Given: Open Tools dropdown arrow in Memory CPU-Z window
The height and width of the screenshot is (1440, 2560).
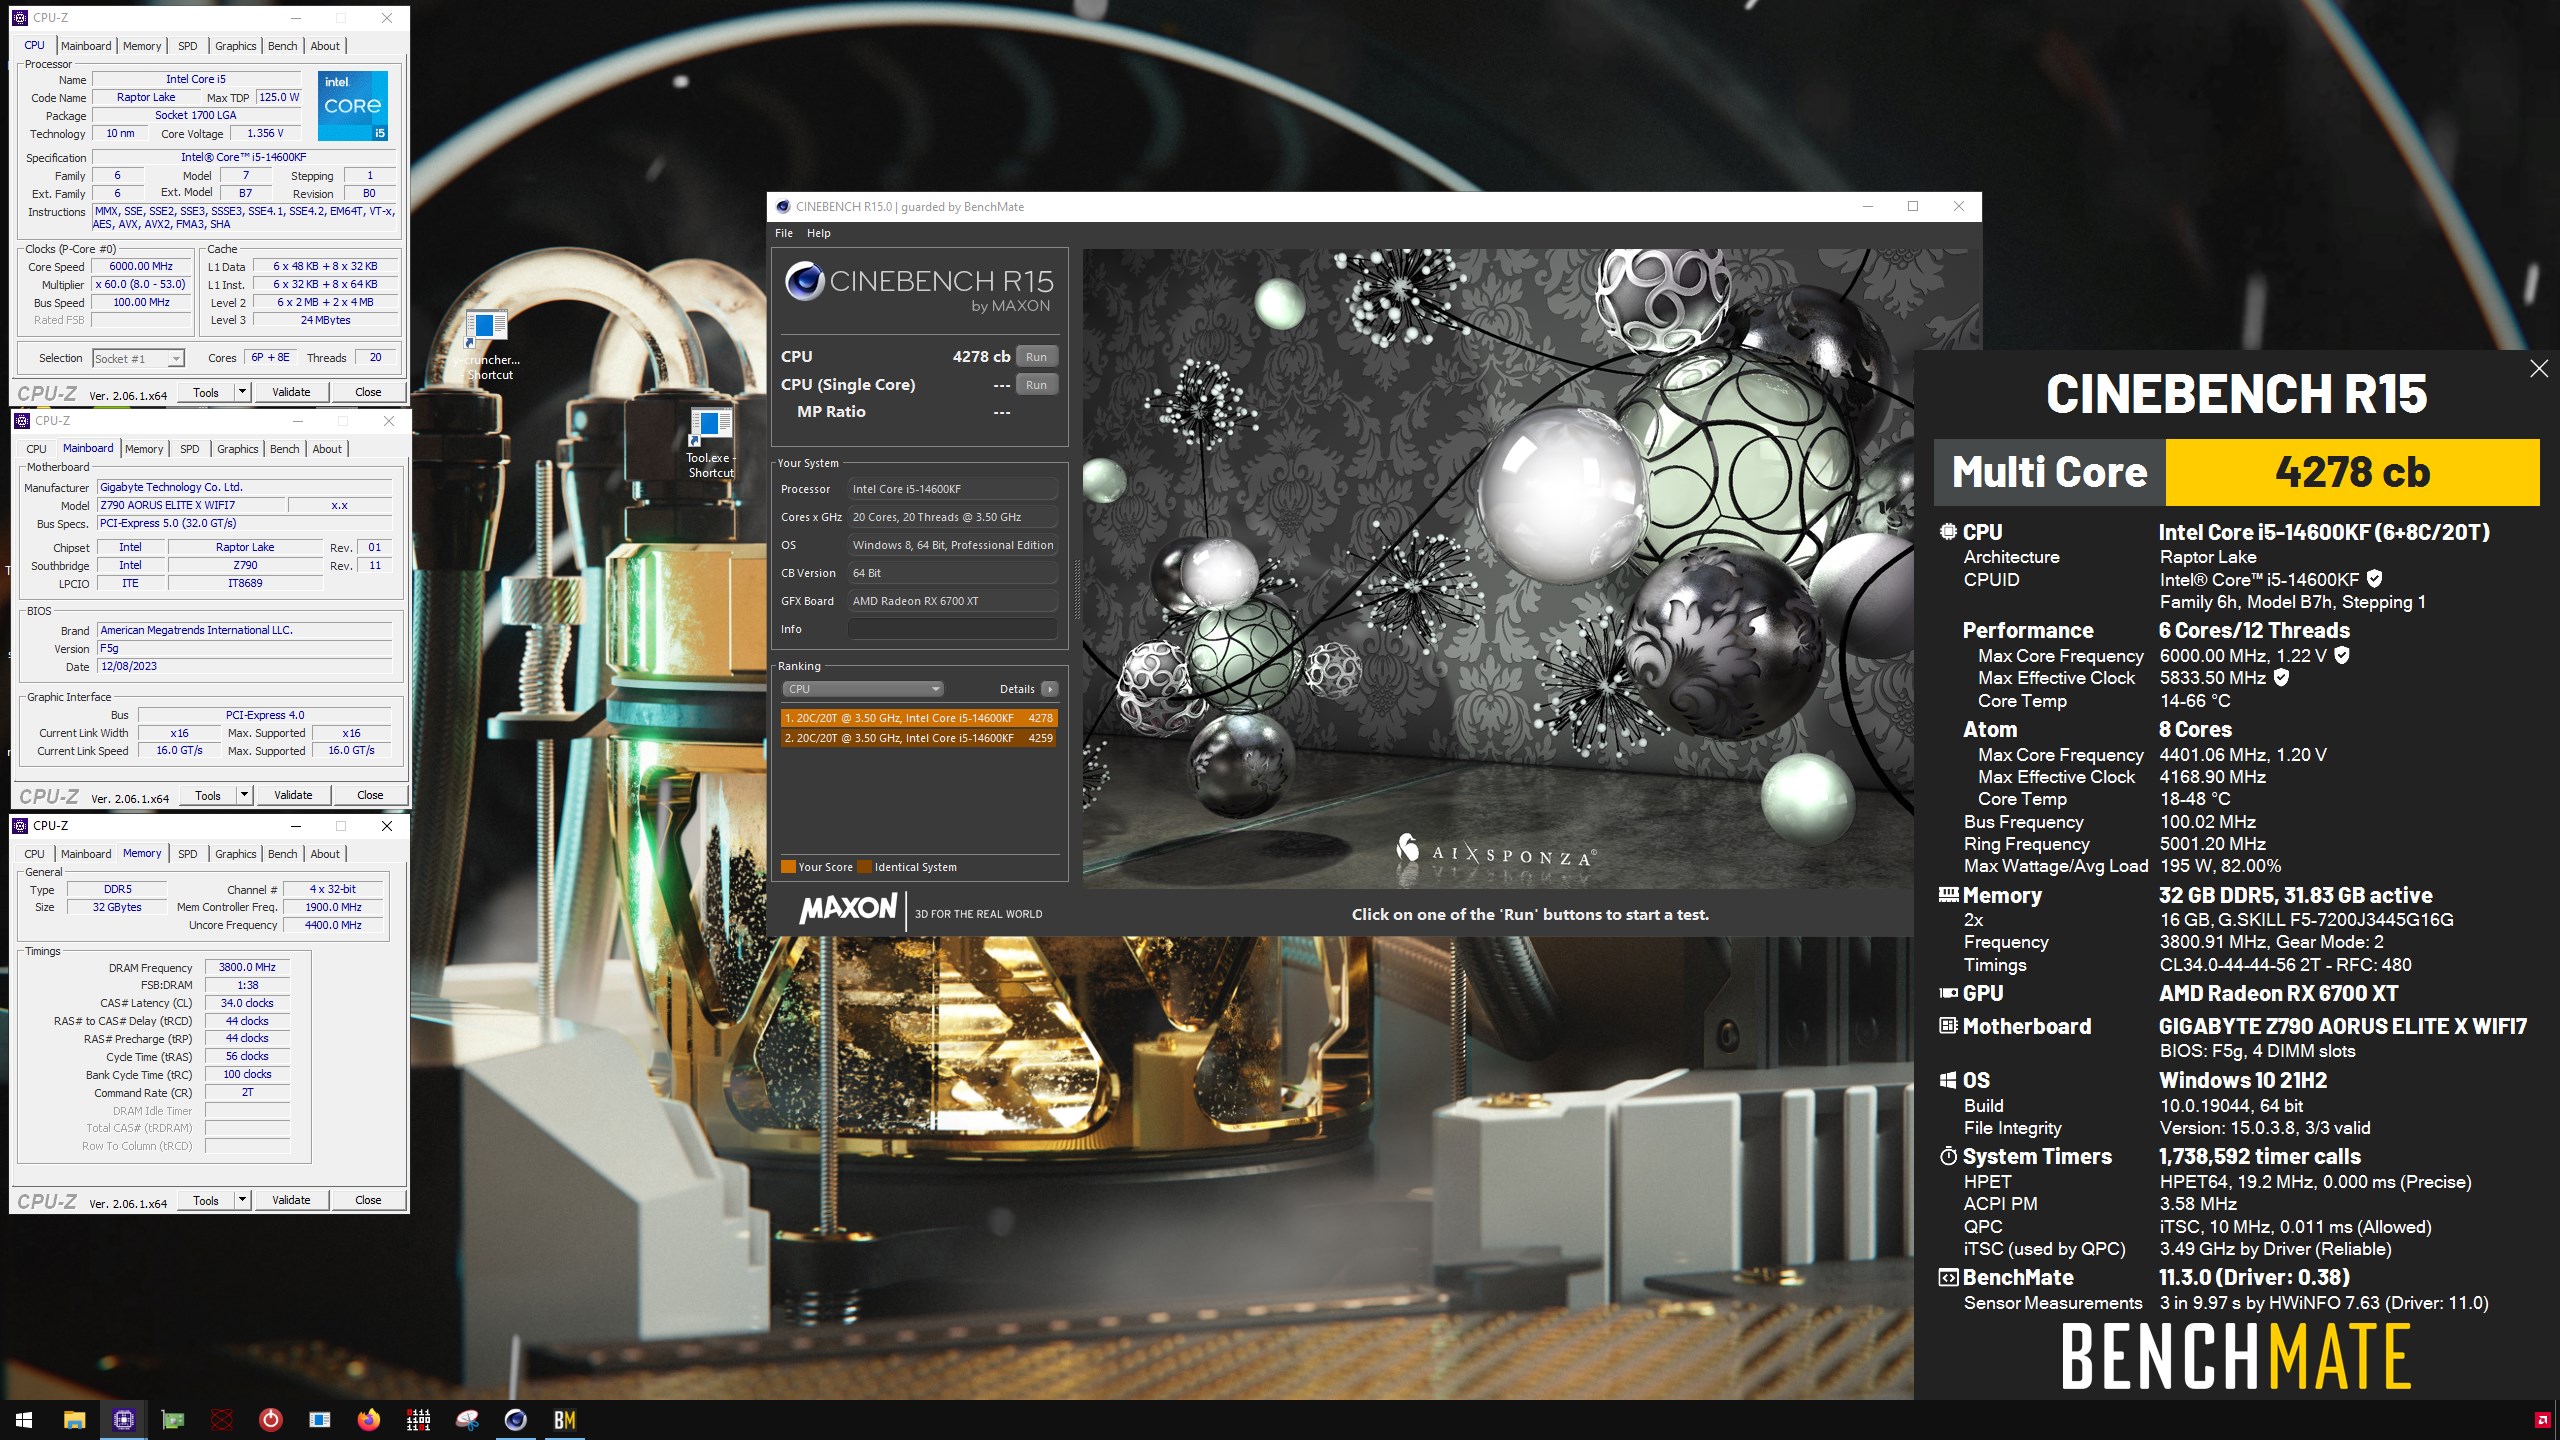Looking at the screenshot, I should tap(242, 1200).
